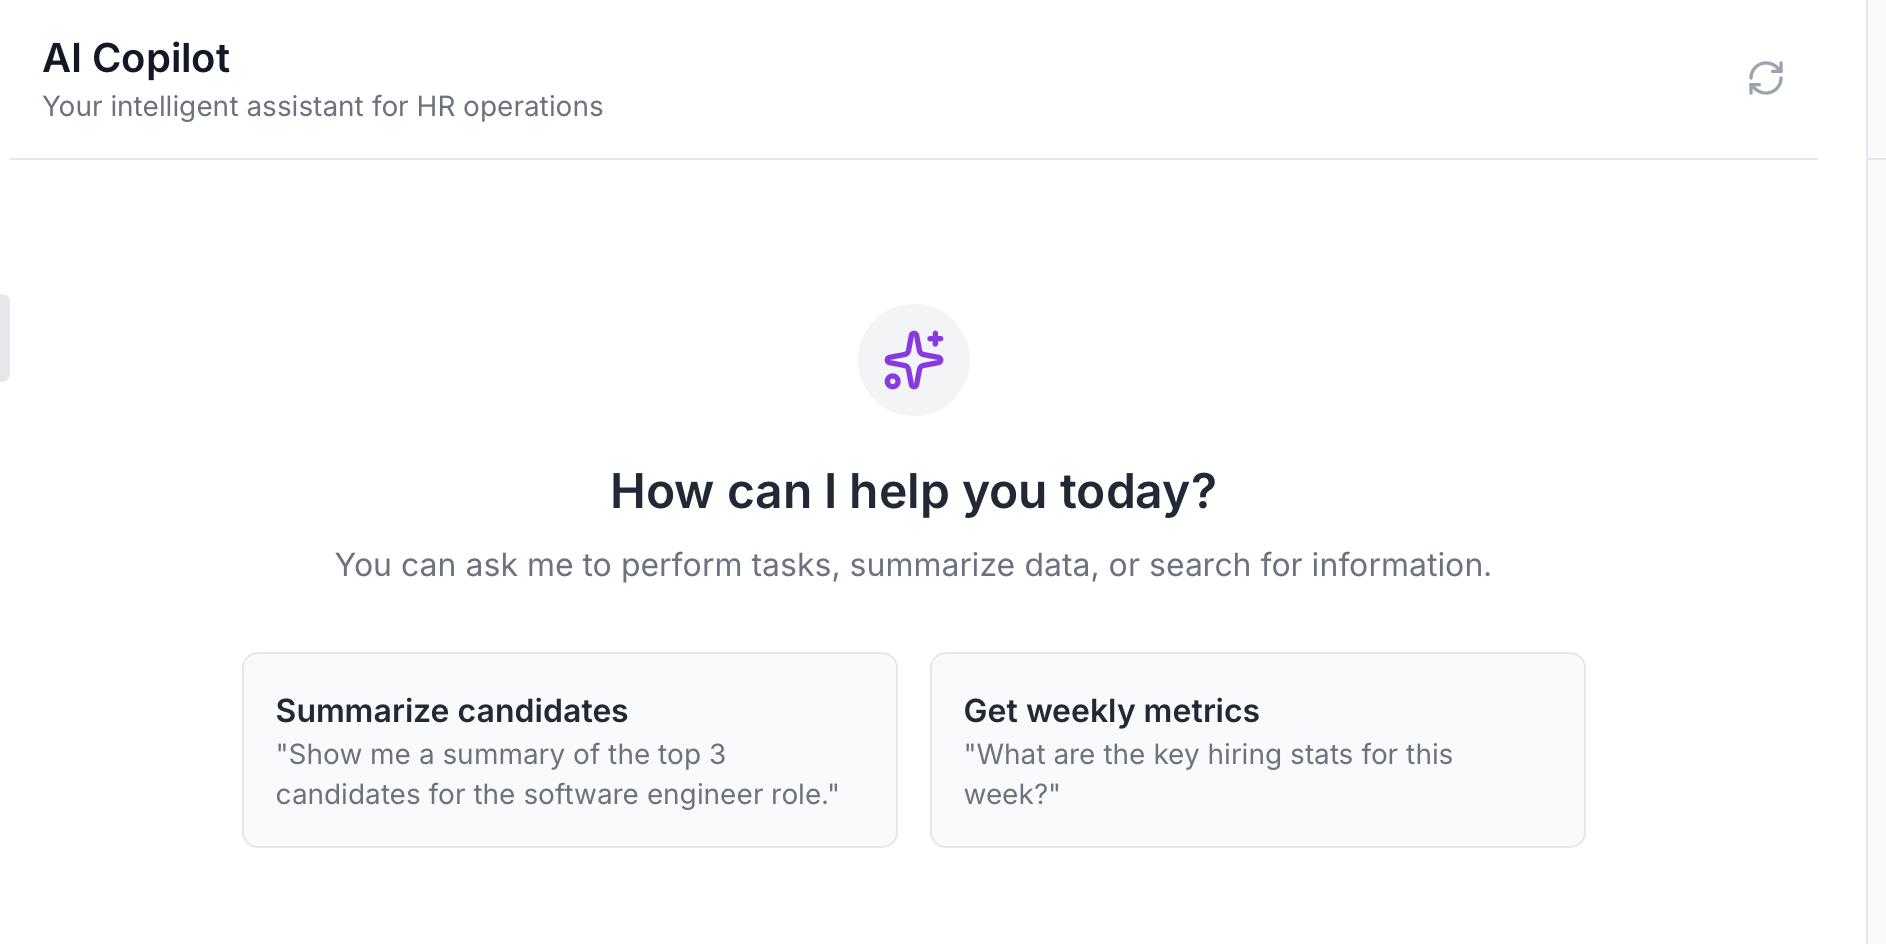Click the divider line below the header
The width and height of the screenshot is (1886, 944).
click(x=913, y=159)
